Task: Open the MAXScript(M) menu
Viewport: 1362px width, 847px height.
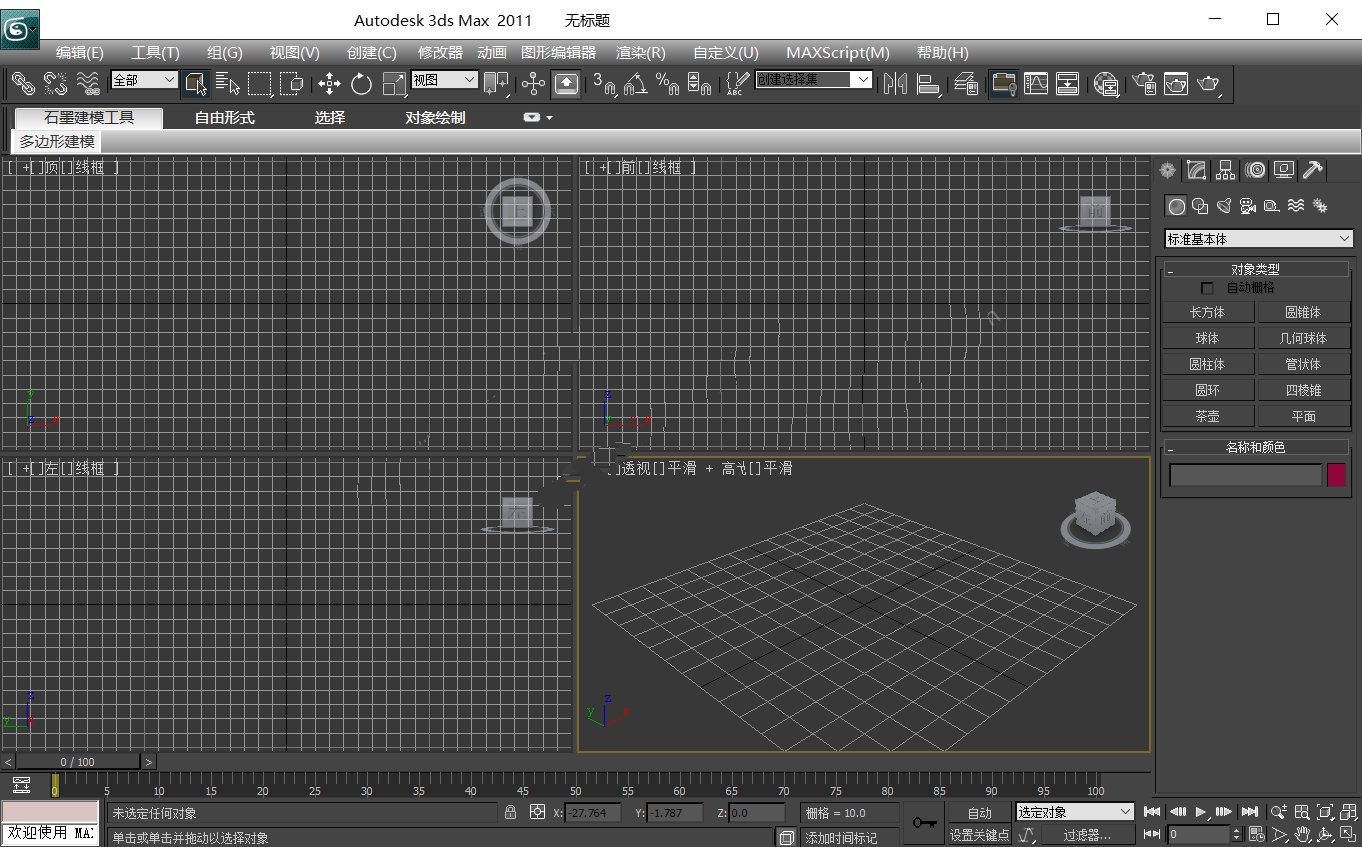Action: (x=838, y=53)
